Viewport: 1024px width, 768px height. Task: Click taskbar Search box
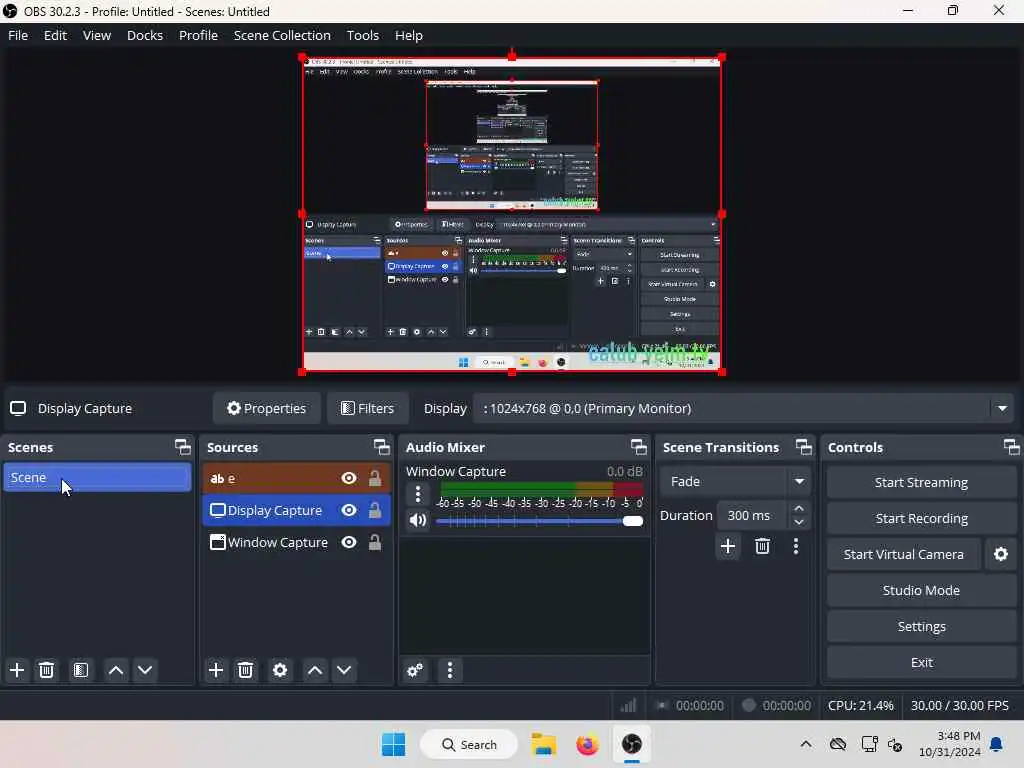(469, 744)
